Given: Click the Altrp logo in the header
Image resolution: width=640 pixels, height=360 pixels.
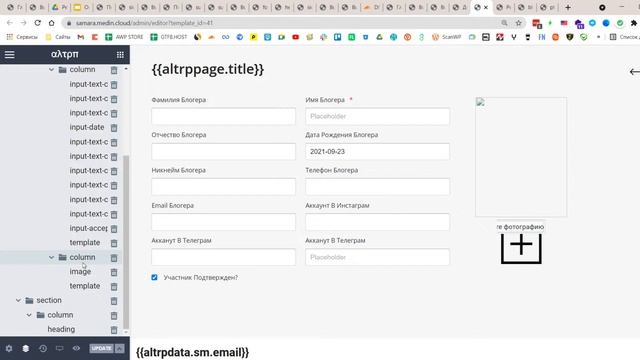Looking at the screenshot, I should coord(64,54).
